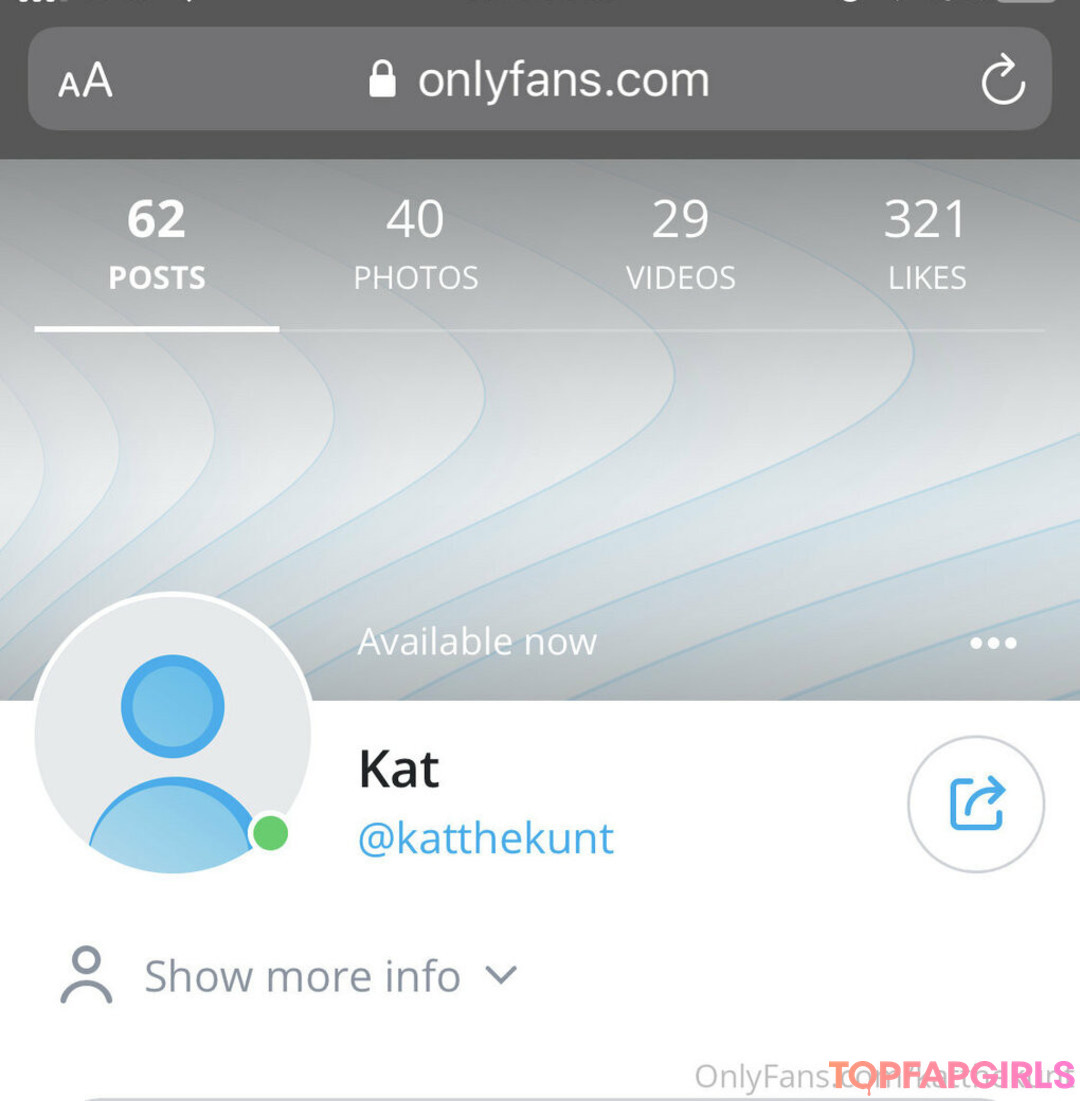Open the 321 Likes tab
1080x1101 pixels.
pos(926,244)
